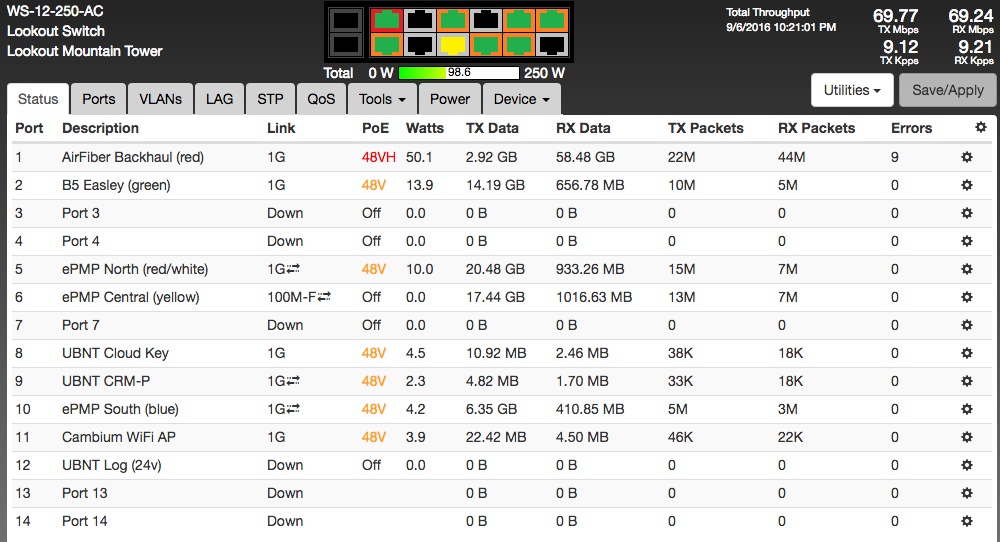Open the gear icon for ePMP Central row

coord(966,297)
